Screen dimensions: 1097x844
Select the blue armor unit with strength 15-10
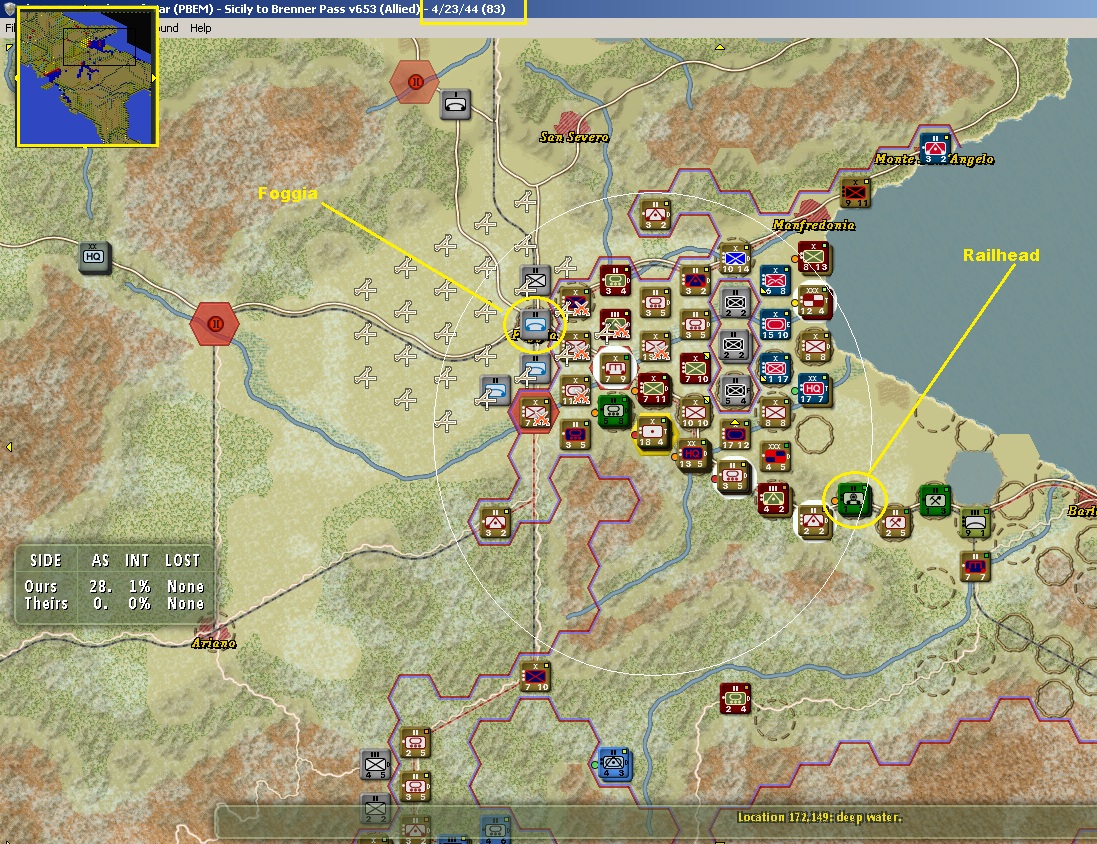774,325
